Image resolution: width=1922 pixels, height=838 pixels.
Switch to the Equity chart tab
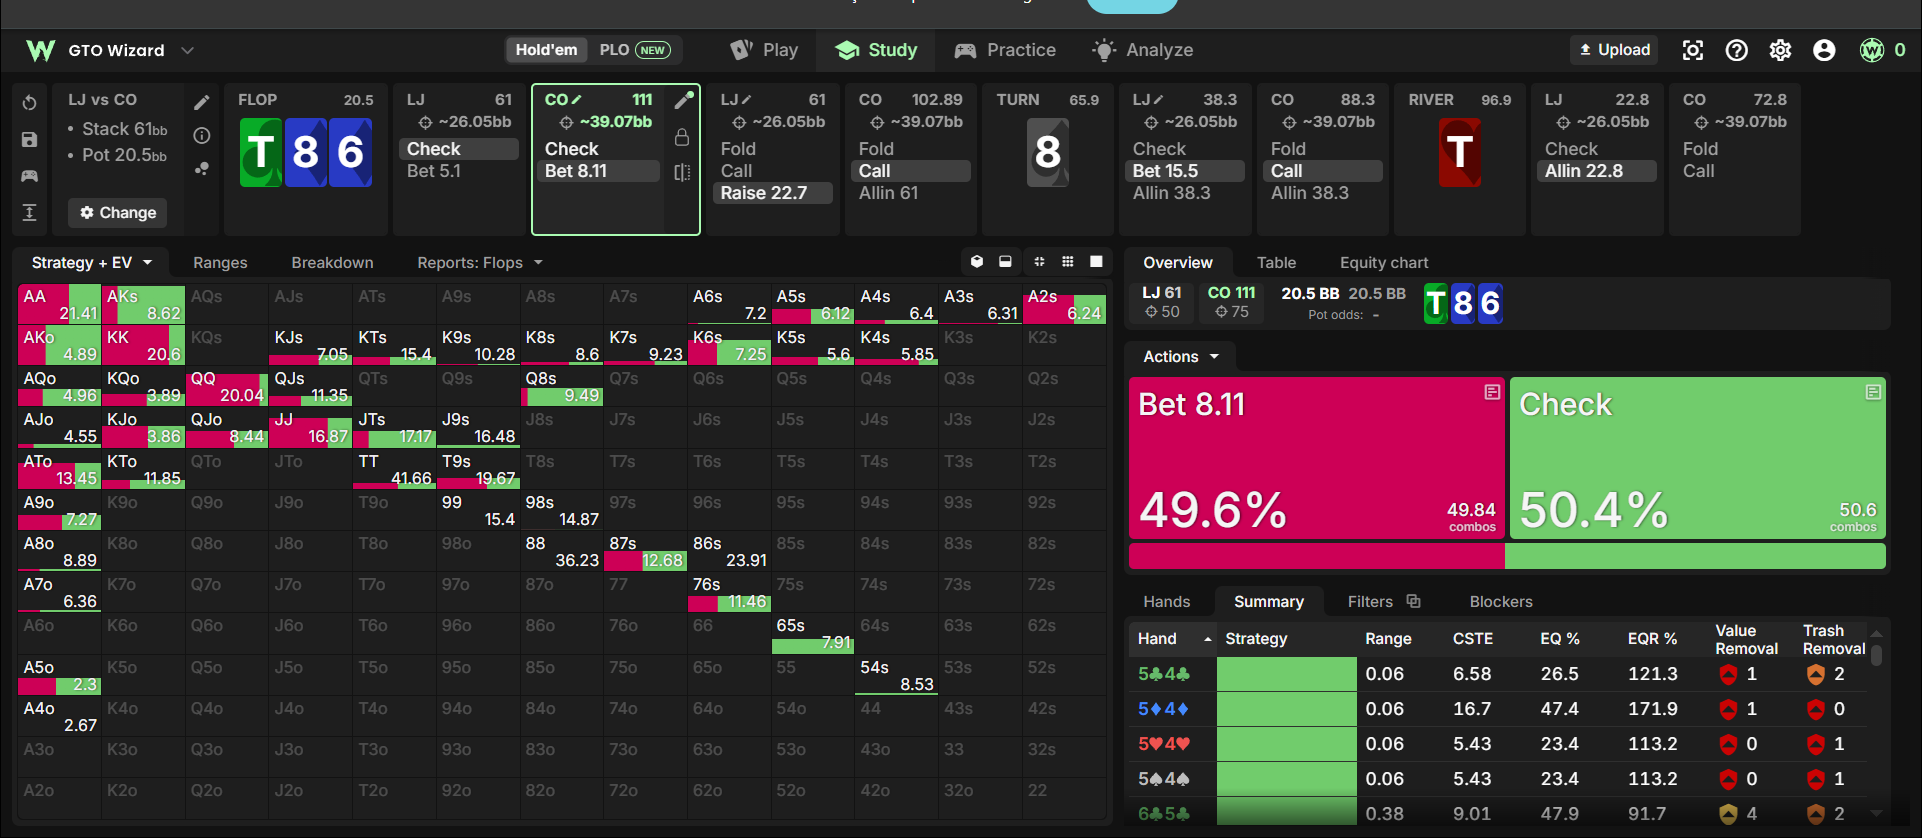click(1384, 262)
